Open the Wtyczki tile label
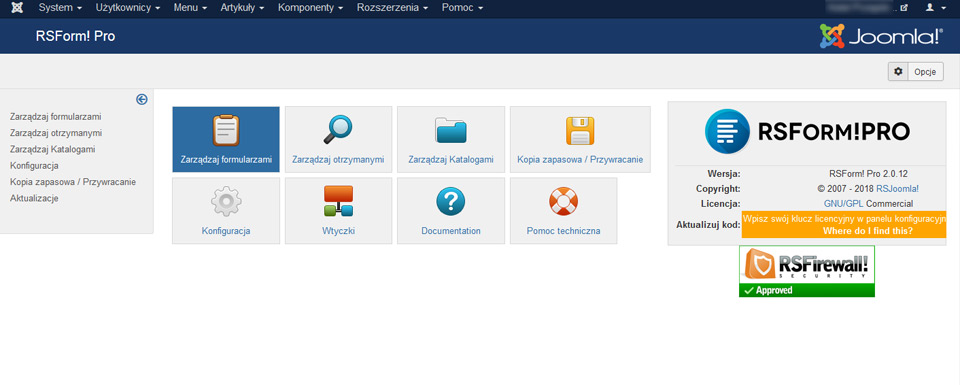 coord(339,231)
